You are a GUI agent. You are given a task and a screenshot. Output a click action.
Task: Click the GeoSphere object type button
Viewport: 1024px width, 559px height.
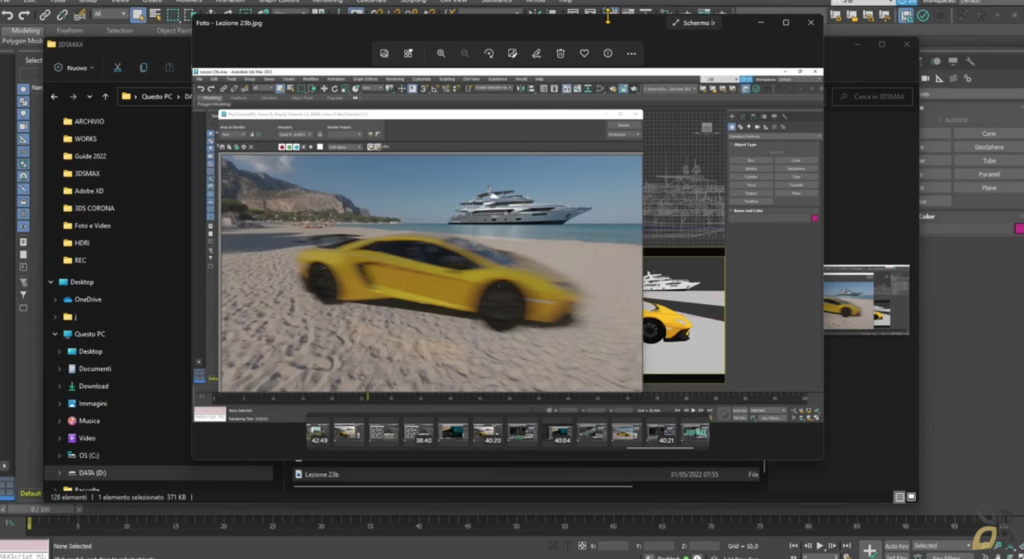tap(989, 147)
